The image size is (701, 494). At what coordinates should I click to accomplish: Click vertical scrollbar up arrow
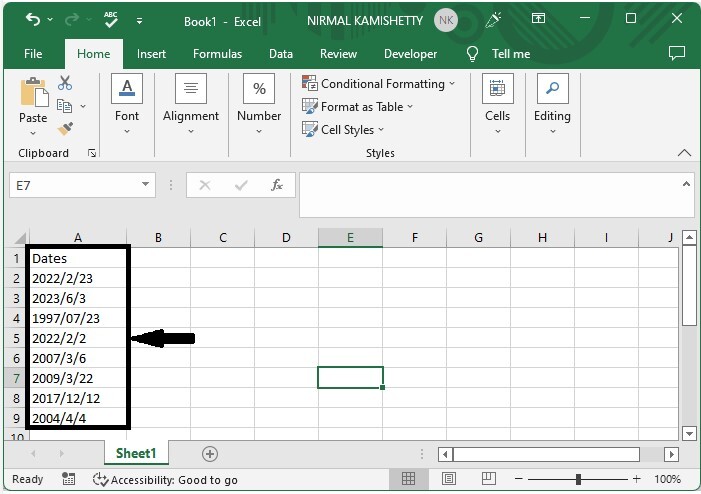tap(689, 237)
